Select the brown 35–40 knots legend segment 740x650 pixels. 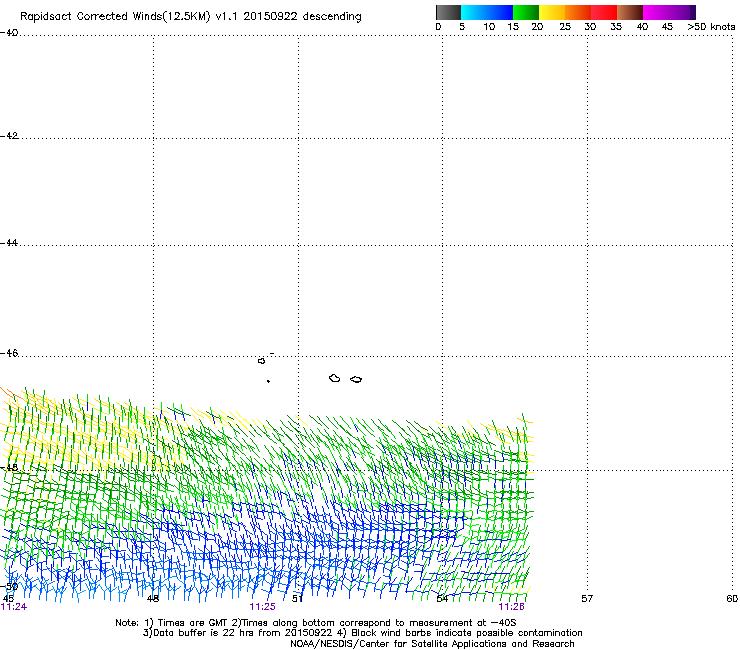(x=630, y=12)
